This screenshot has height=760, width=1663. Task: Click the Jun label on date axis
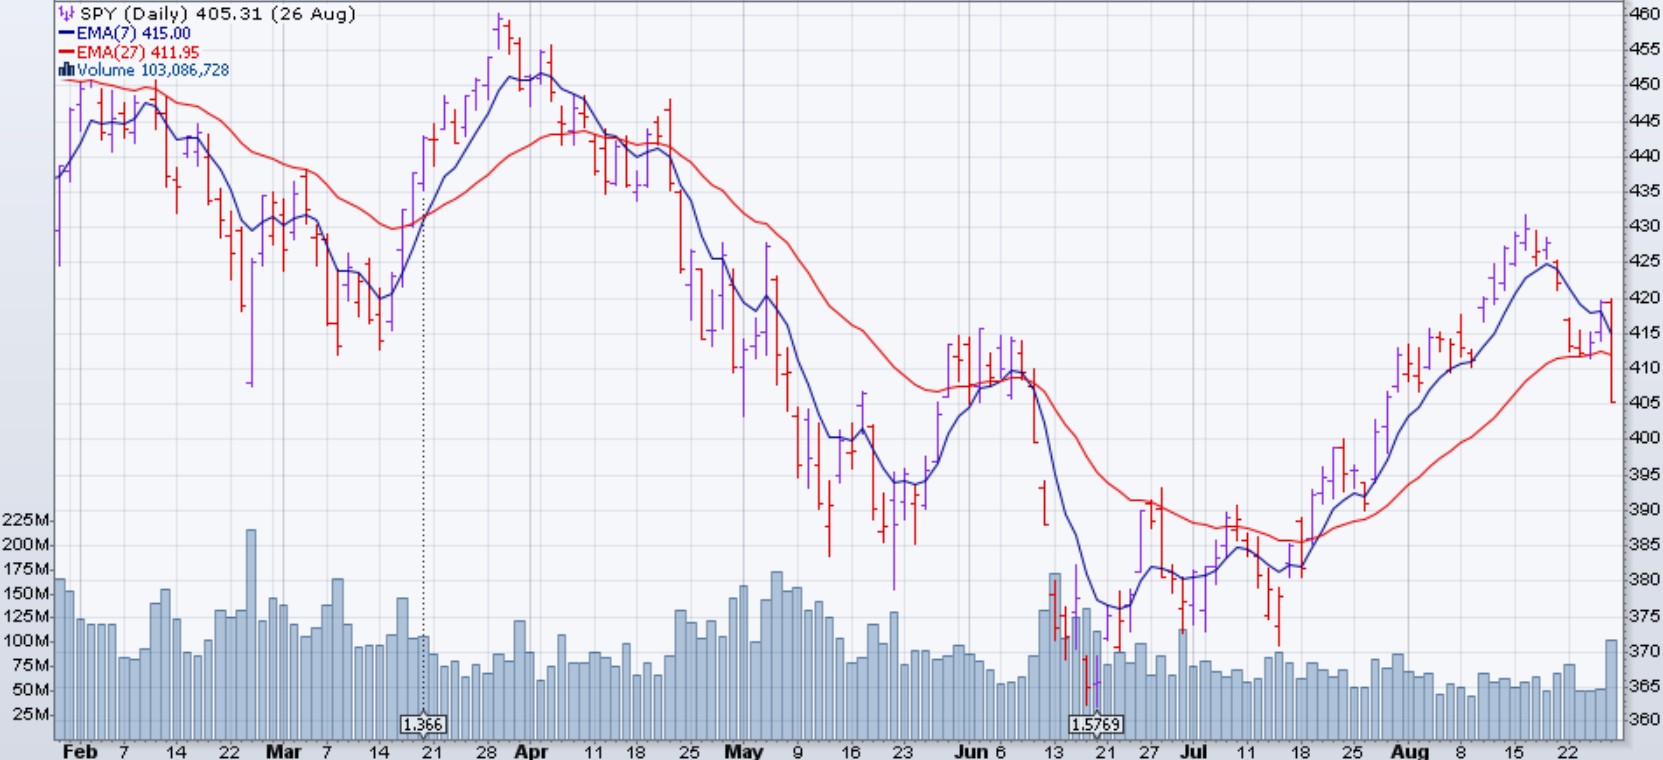pyautogui.click(x=969, y=751)
